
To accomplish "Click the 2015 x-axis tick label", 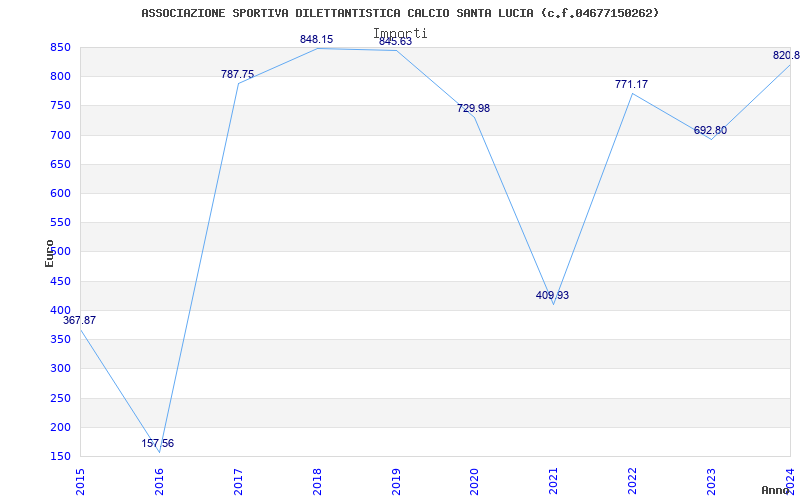I will [80, 482].
